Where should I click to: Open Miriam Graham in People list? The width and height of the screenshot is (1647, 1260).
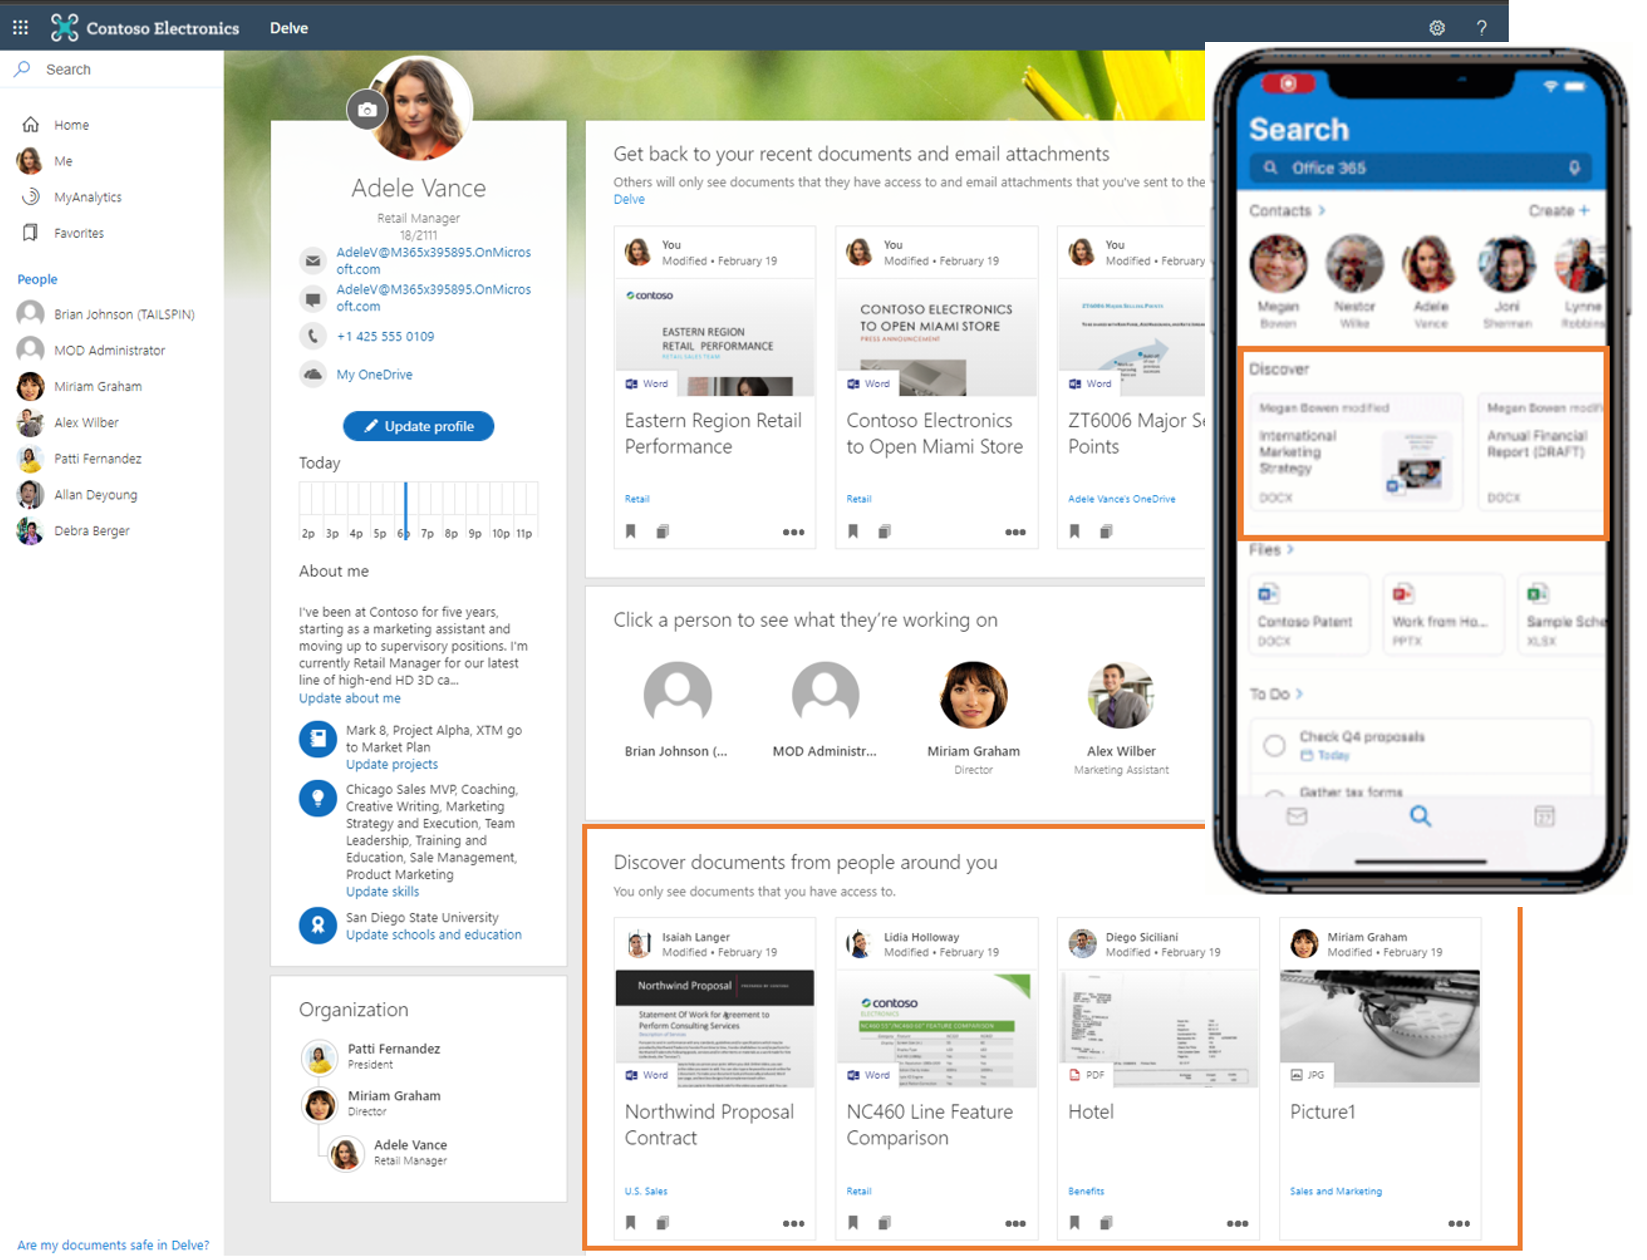(x=98, y=386)
